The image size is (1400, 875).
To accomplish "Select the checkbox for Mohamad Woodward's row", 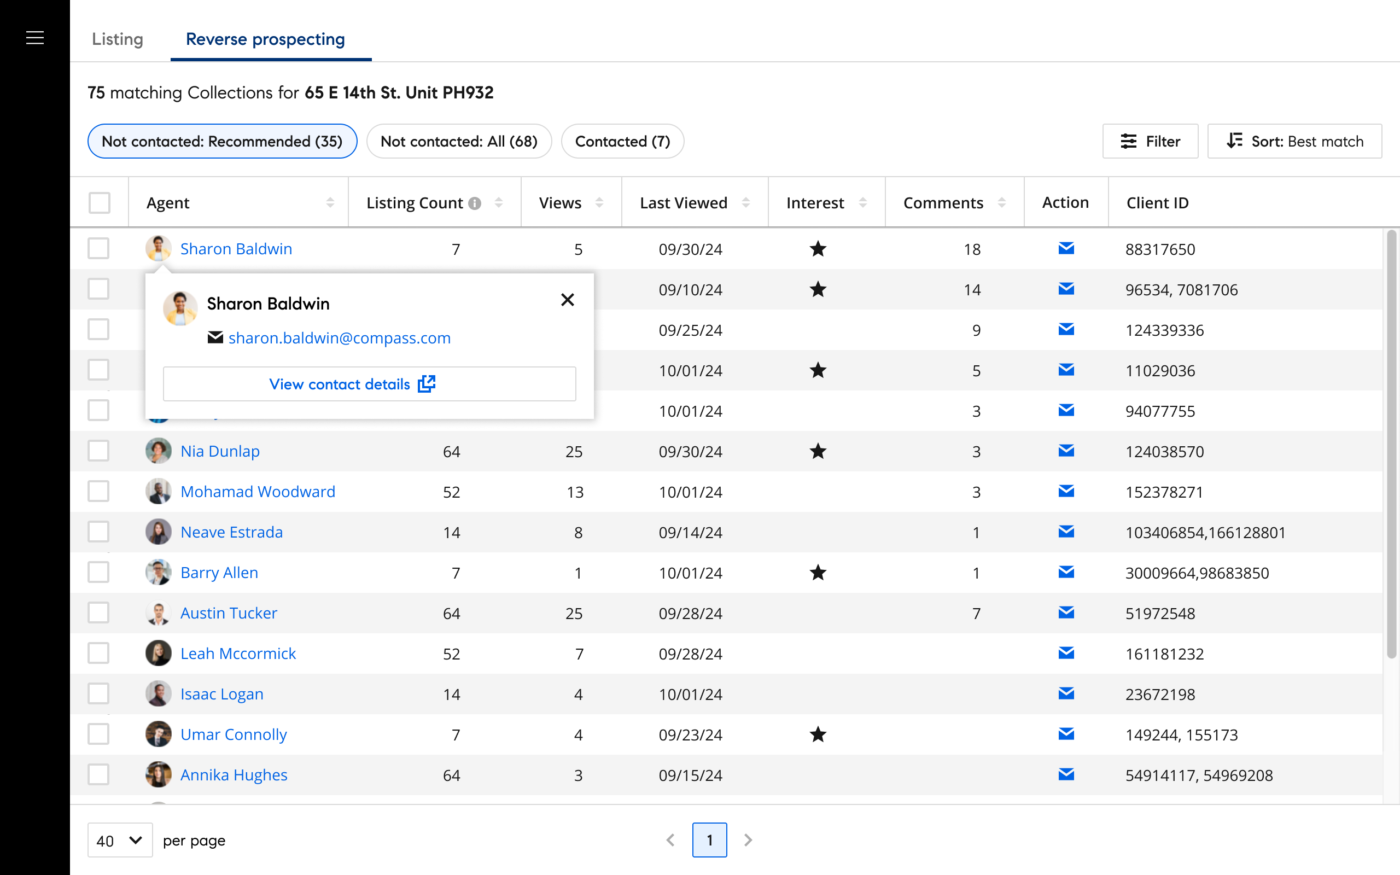I will click(x=99, y=491).
